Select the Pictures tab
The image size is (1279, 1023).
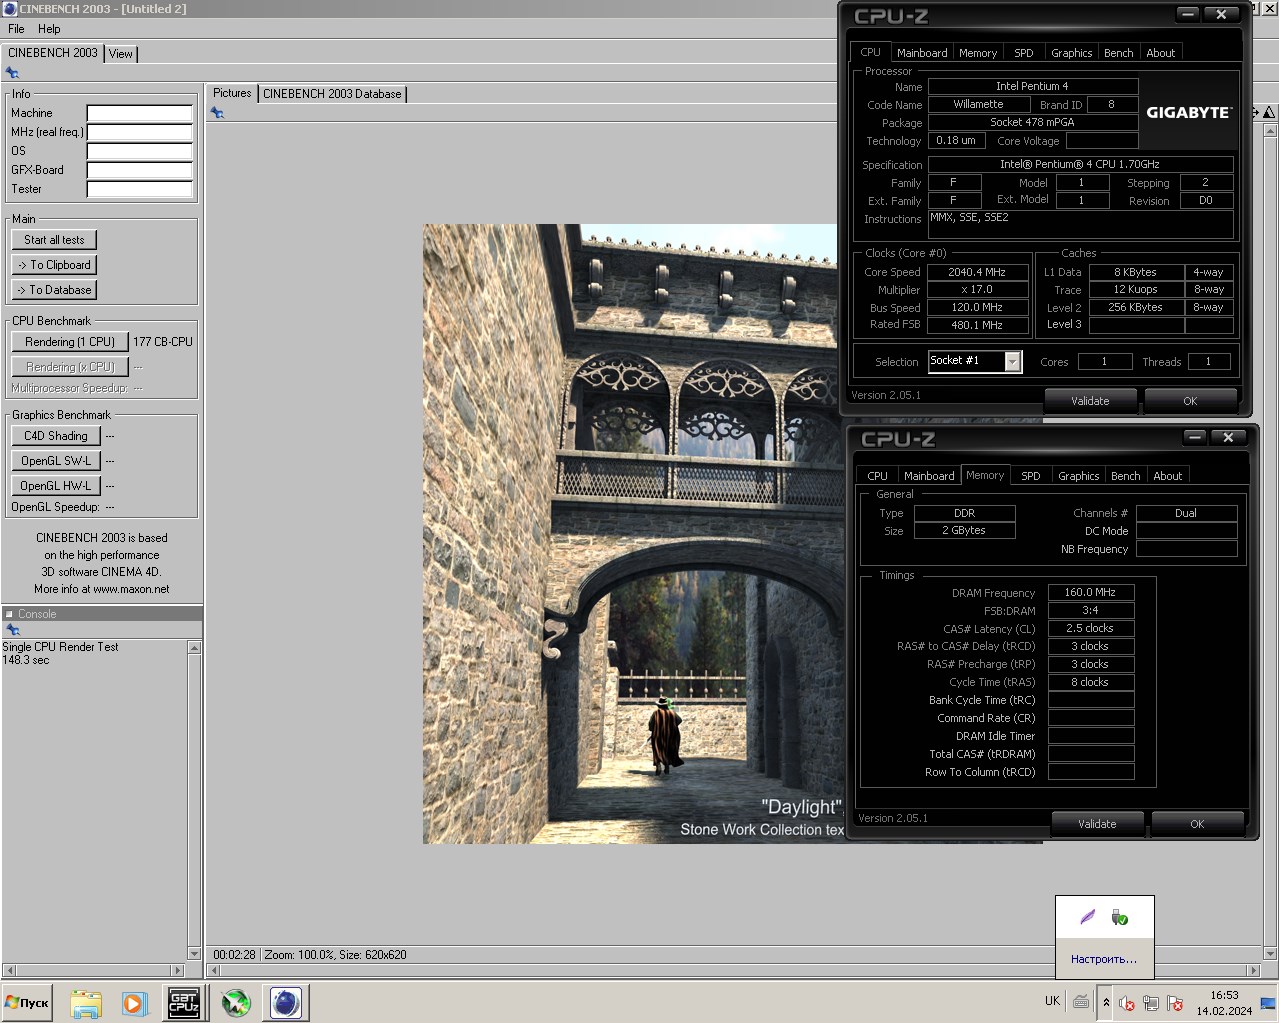click(x=232, y=93)
